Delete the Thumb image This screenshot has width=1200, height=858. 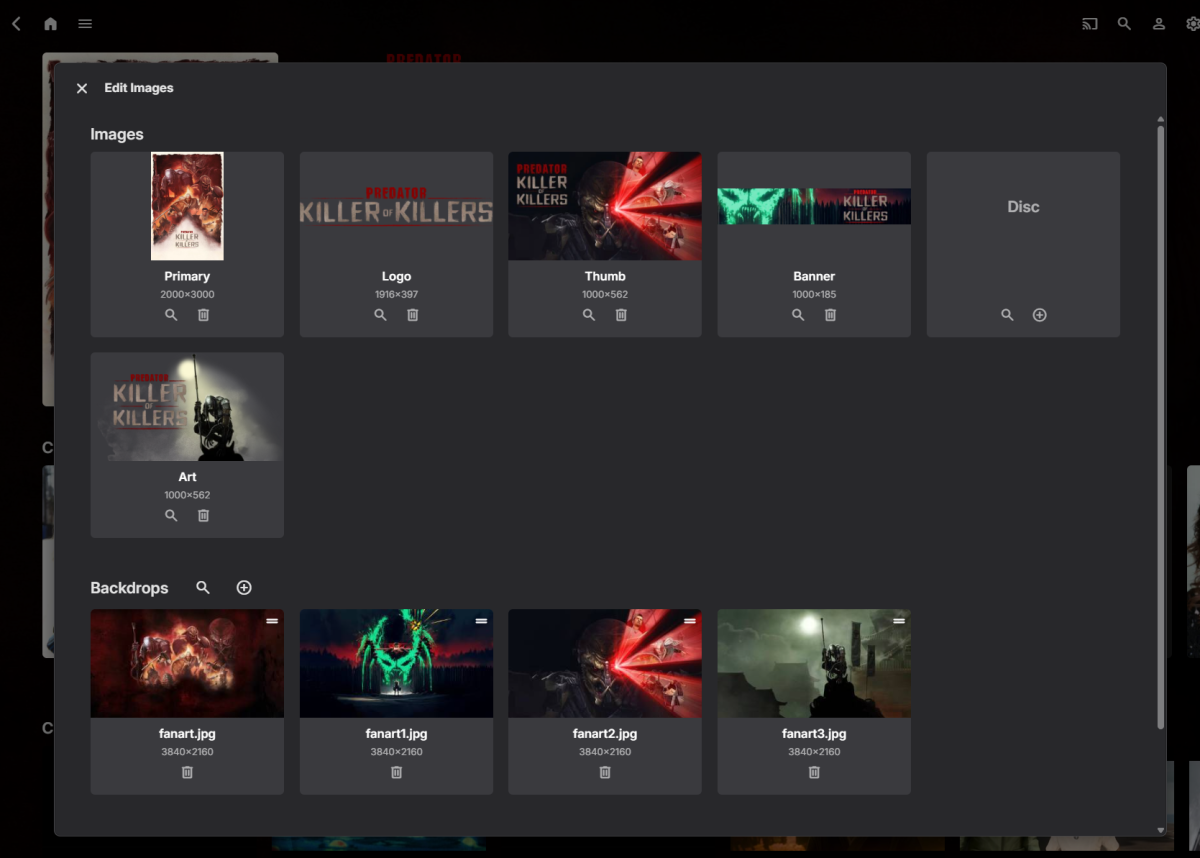tap(621, 315)
